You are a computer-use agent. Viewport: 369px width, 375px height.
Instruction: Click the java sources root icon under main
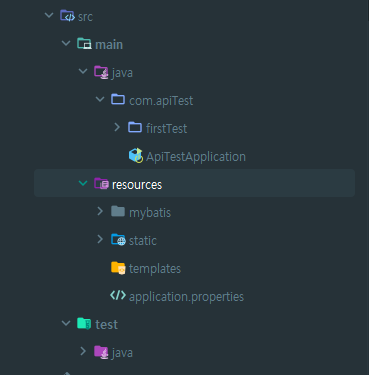coord(101,72)
